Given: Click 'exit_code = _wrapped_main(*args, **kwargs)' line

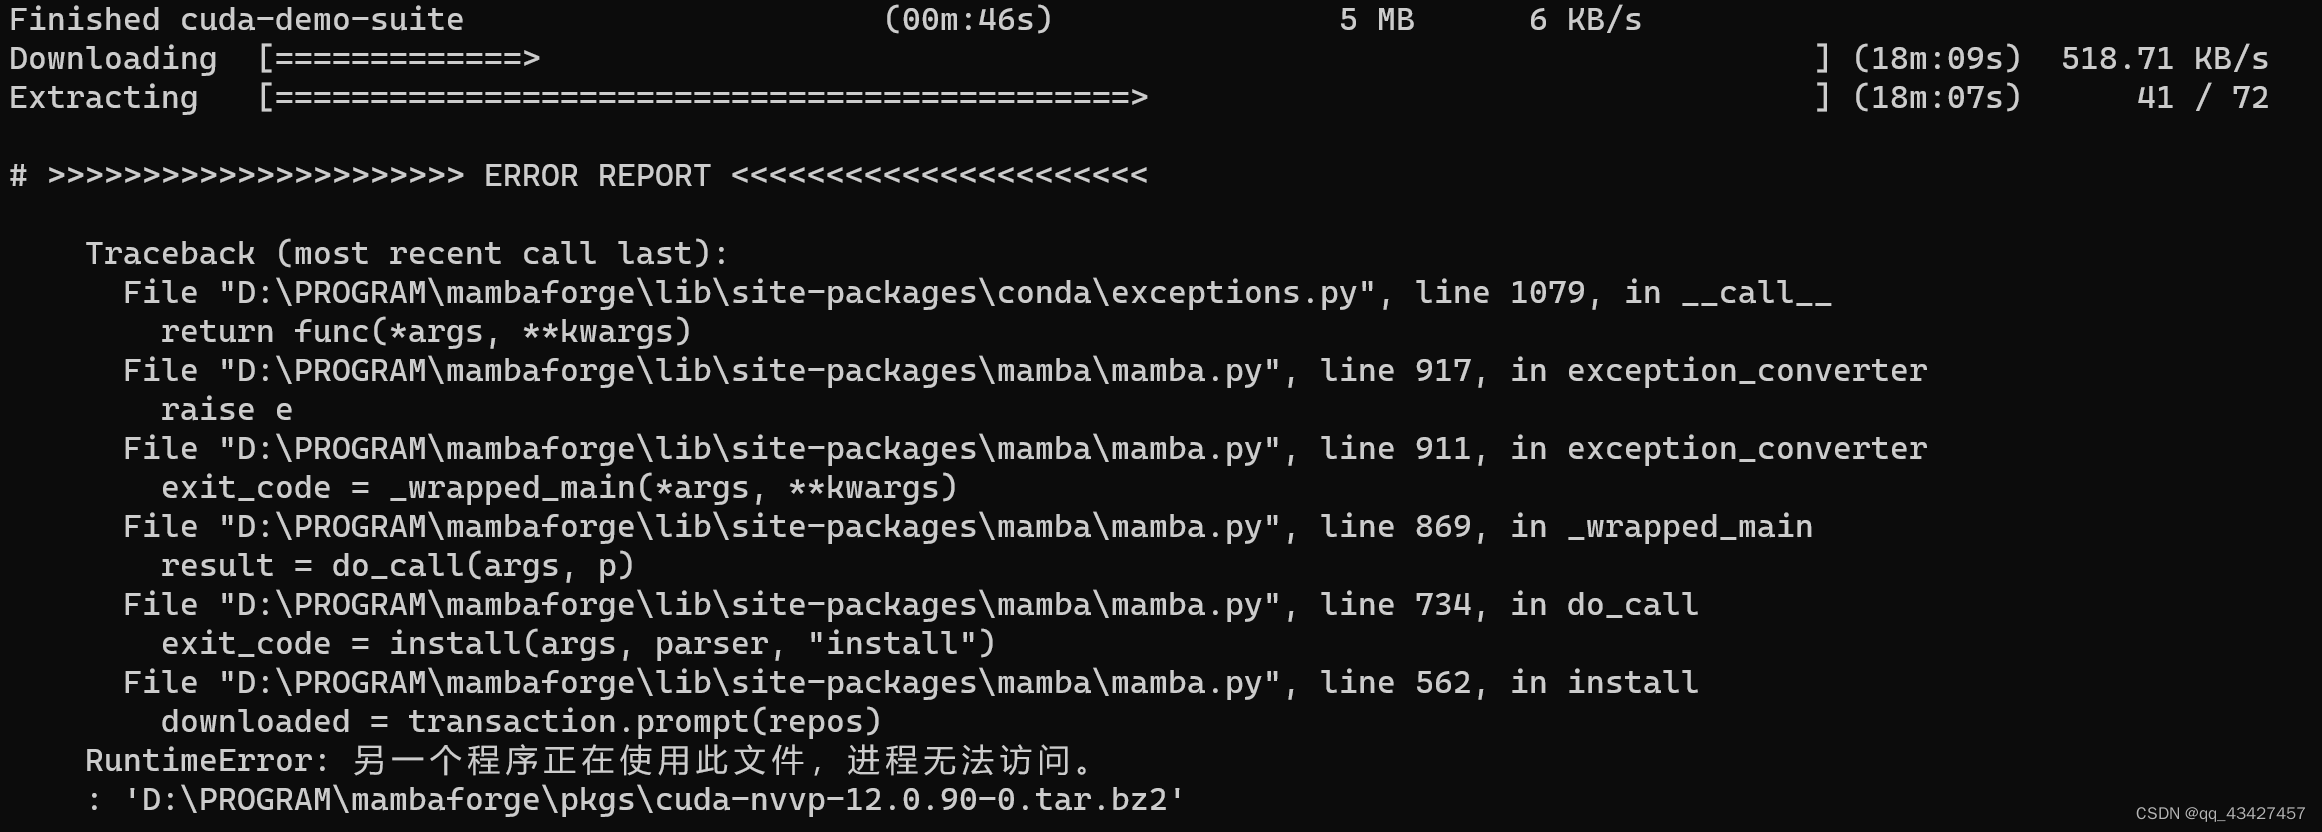Looking at the screenshot, I should [x=559, y=488].
